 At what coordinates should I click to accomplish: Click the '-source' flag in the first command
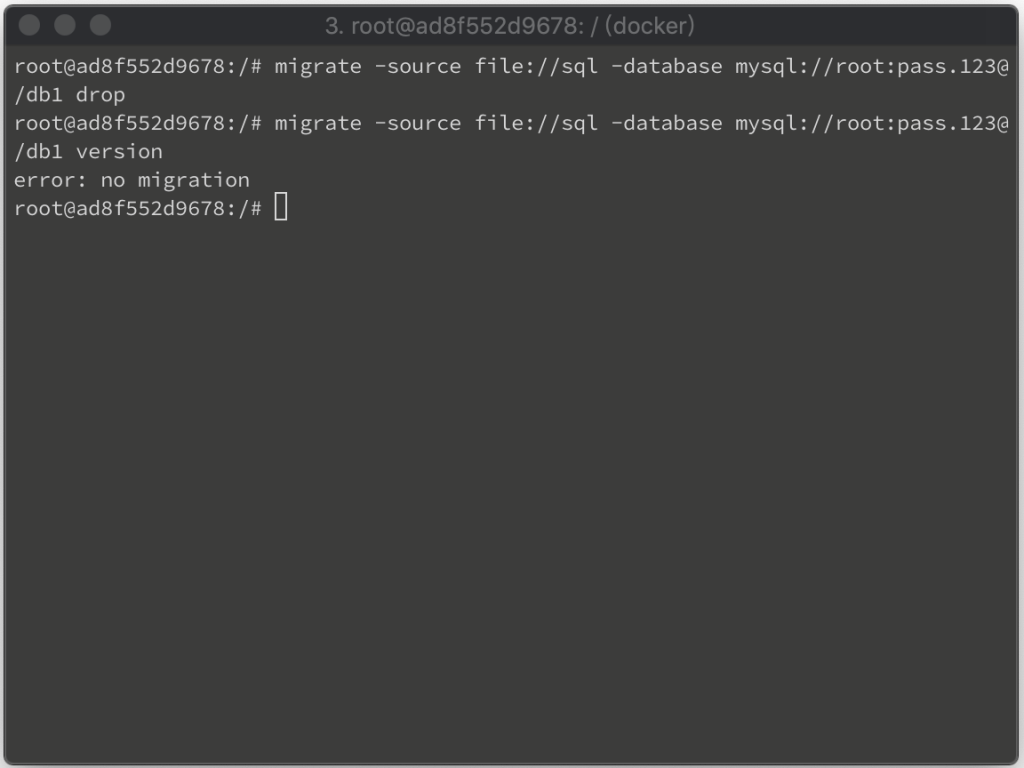[x=417, y=67]
